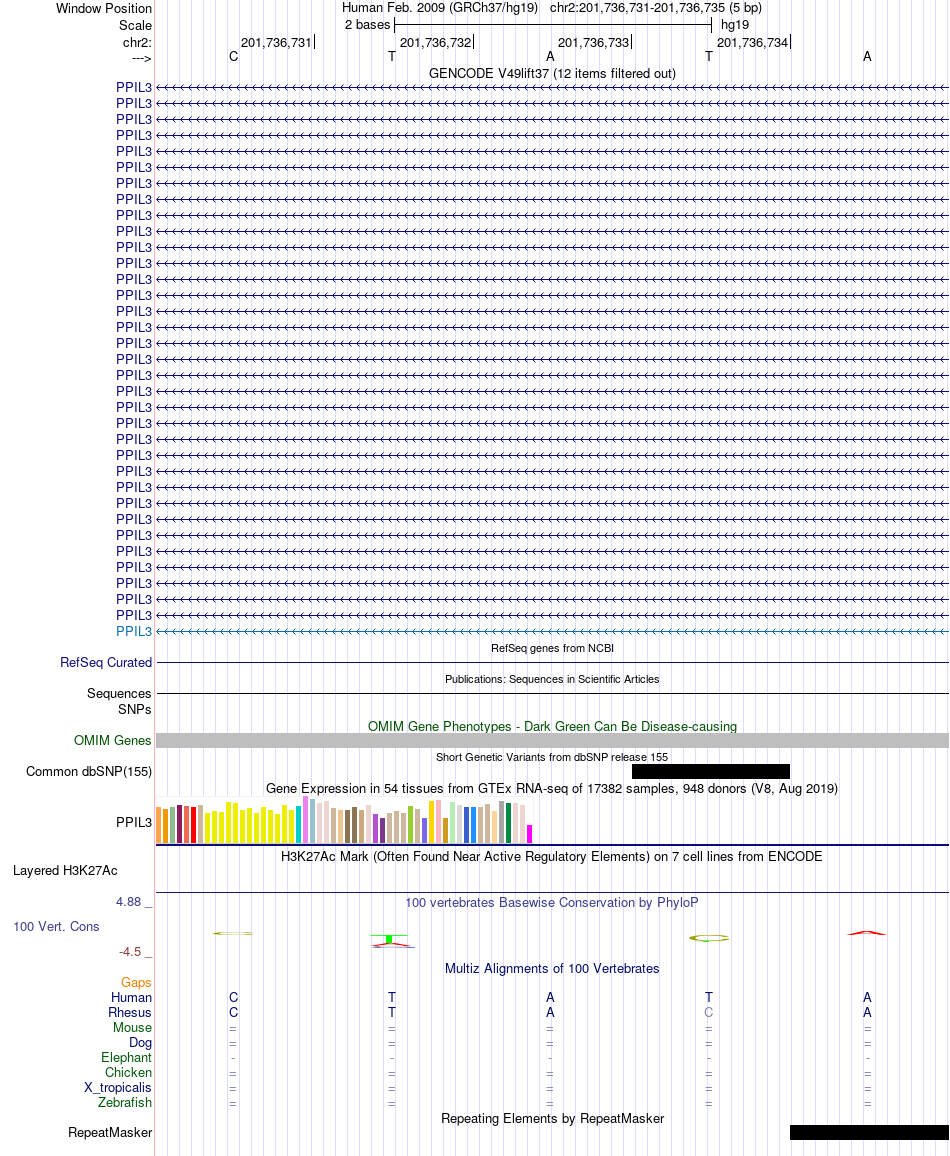Click the gray OMIM Genes bar
The image size is (950, 1156).
tap(552, 741)
